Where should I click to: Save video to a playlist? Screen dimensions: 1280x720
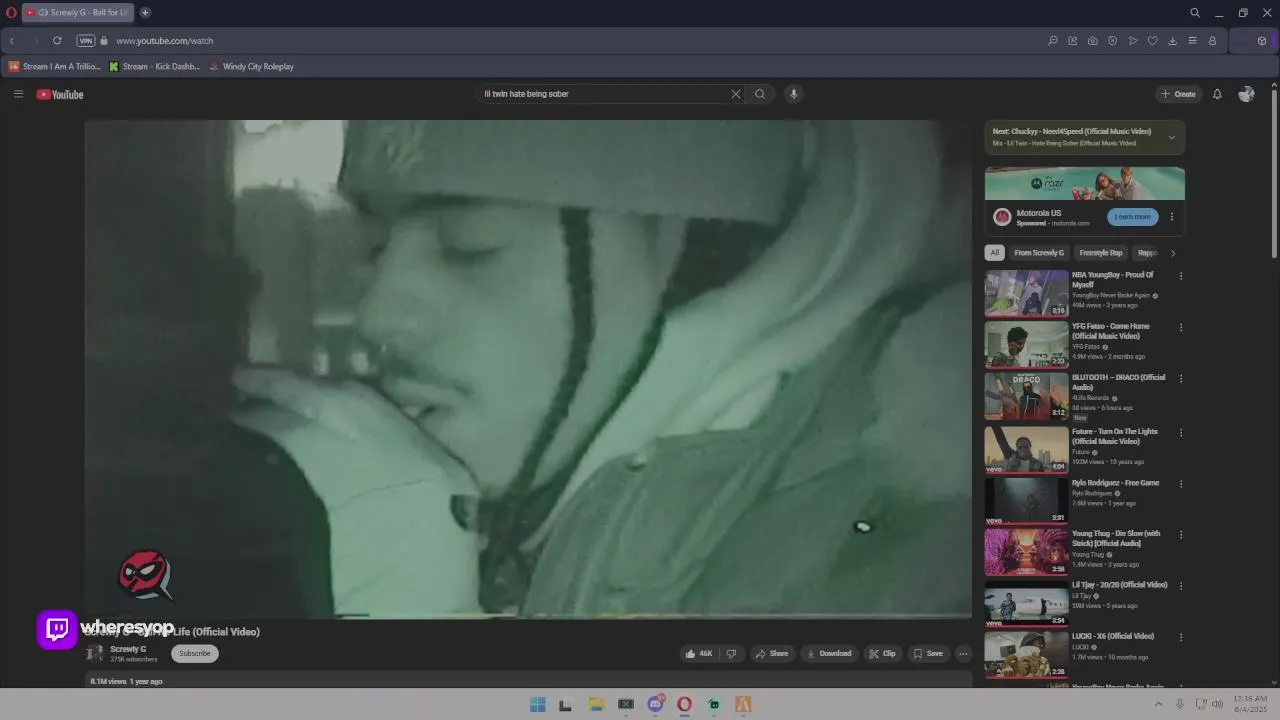927,654
